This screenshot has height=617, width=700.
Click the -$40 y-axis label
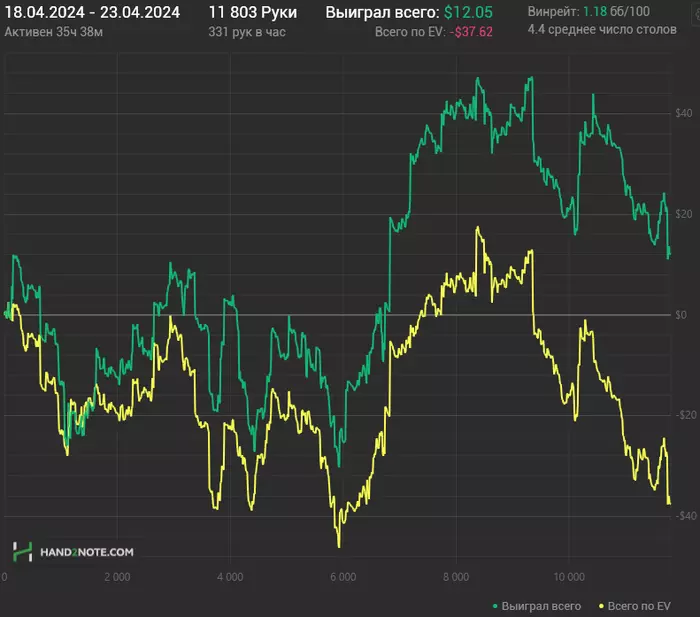click(686, 516)
